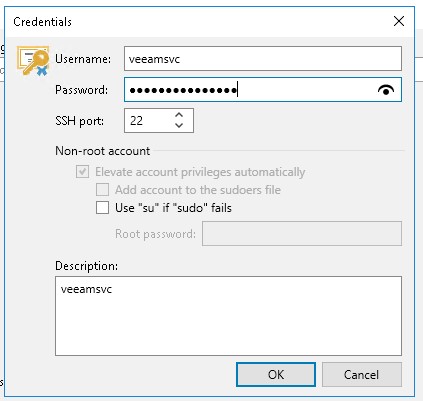Increase the SSH port with the up arrow
The image size is (423, 401).
pyautogui.click(x=179, y=115)
